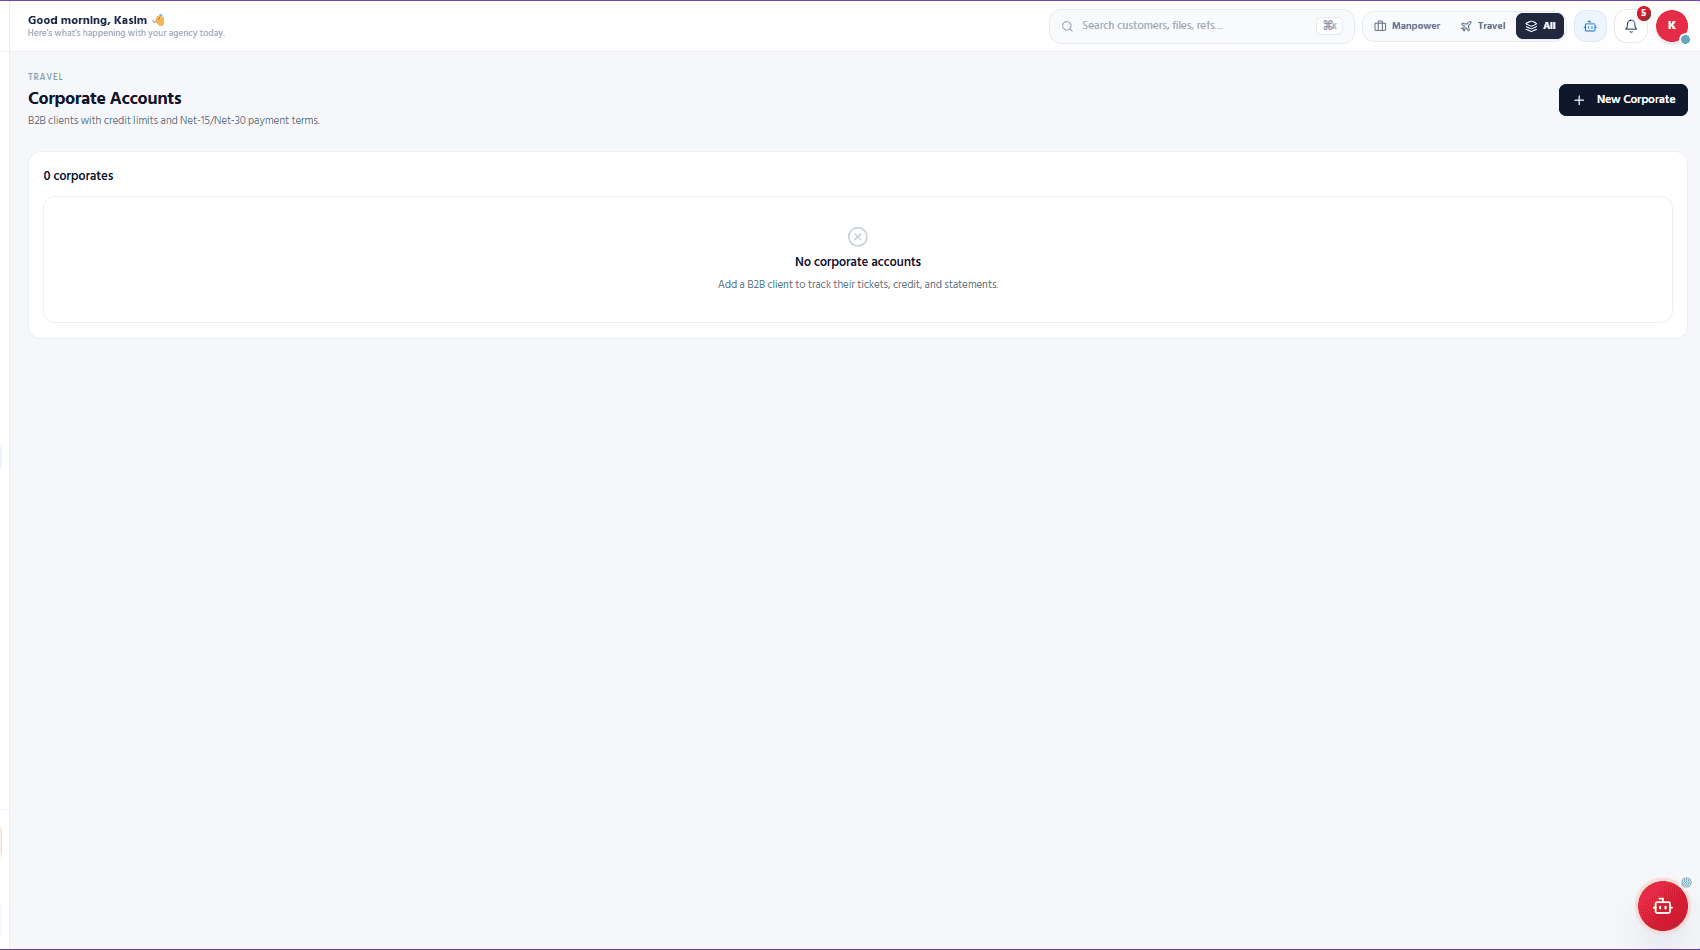
Task: Click the TRAVEL breadcrumb label
Action: click(45, 77)
